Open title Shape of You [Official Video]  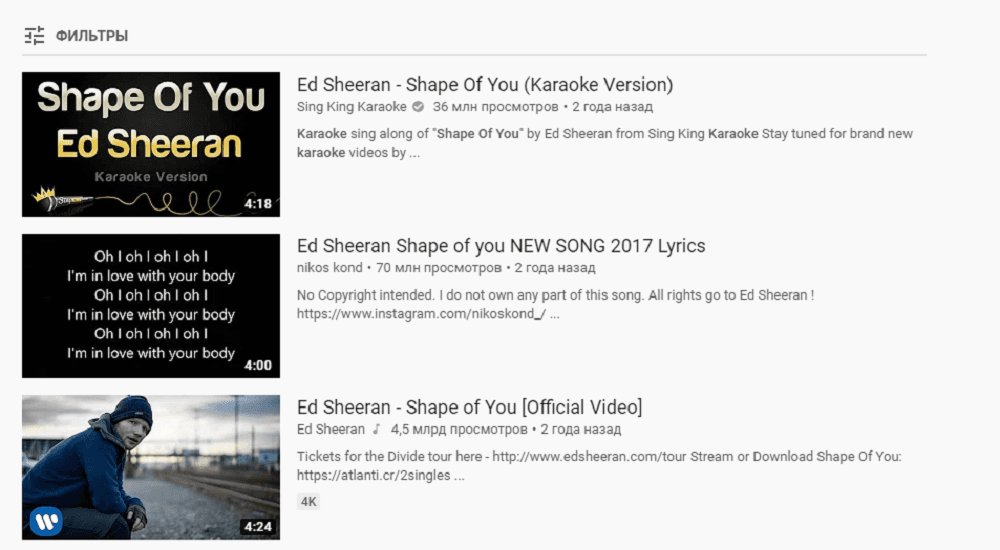469,407
